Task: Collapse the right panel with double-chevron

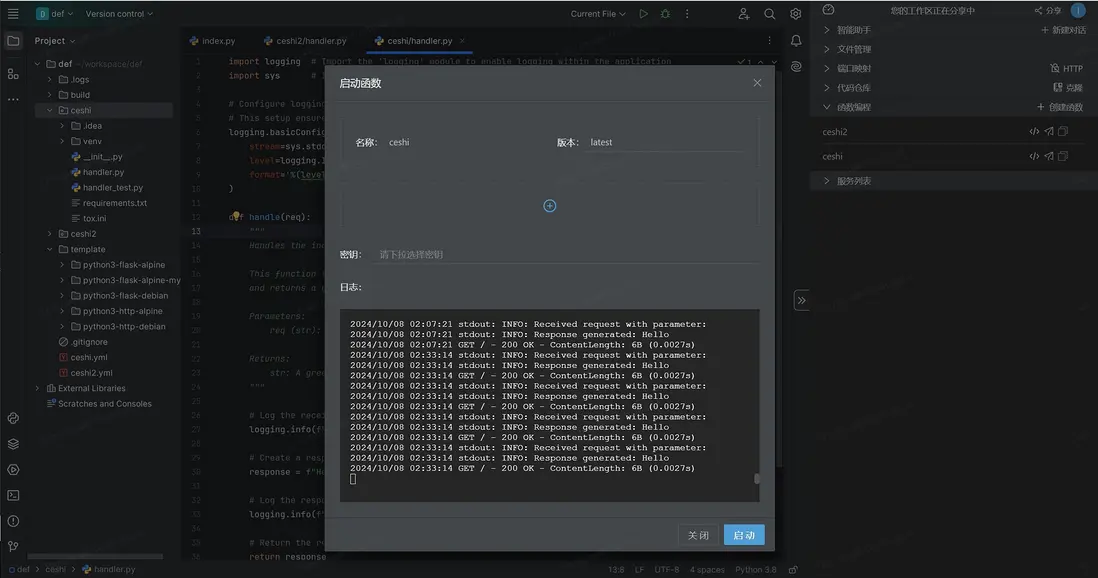Action: [x=801, y=301]
